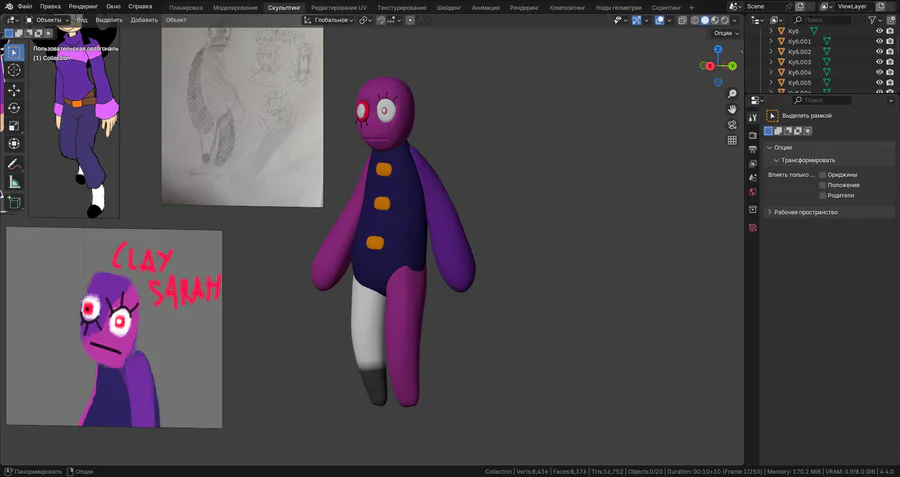
Task: Open the Texture properties checker tab
Action: (753, 227)
